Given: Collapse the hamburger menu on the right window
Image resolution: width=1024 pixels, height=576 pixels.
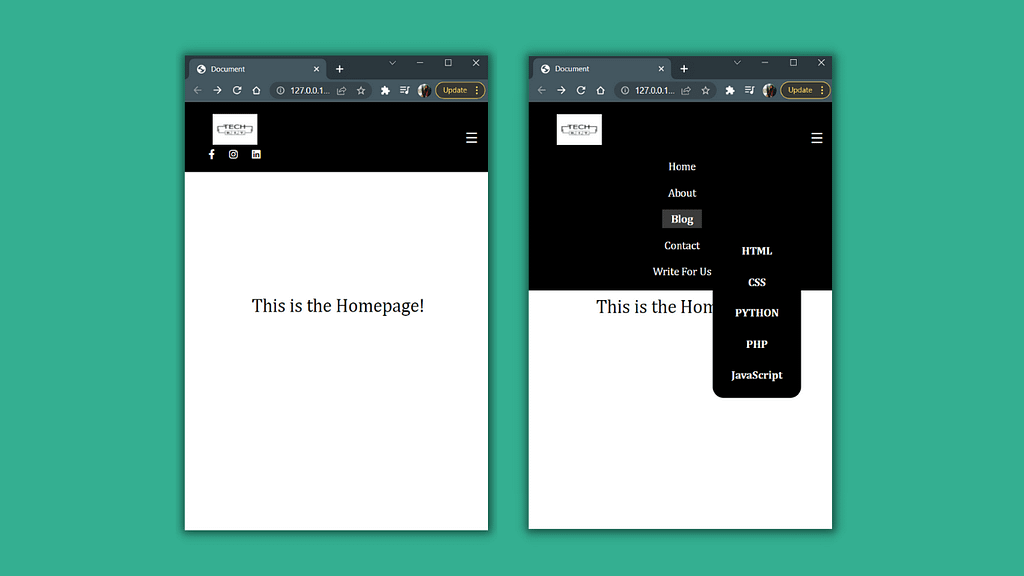Looking at the screenshot, I should [816, 138].
